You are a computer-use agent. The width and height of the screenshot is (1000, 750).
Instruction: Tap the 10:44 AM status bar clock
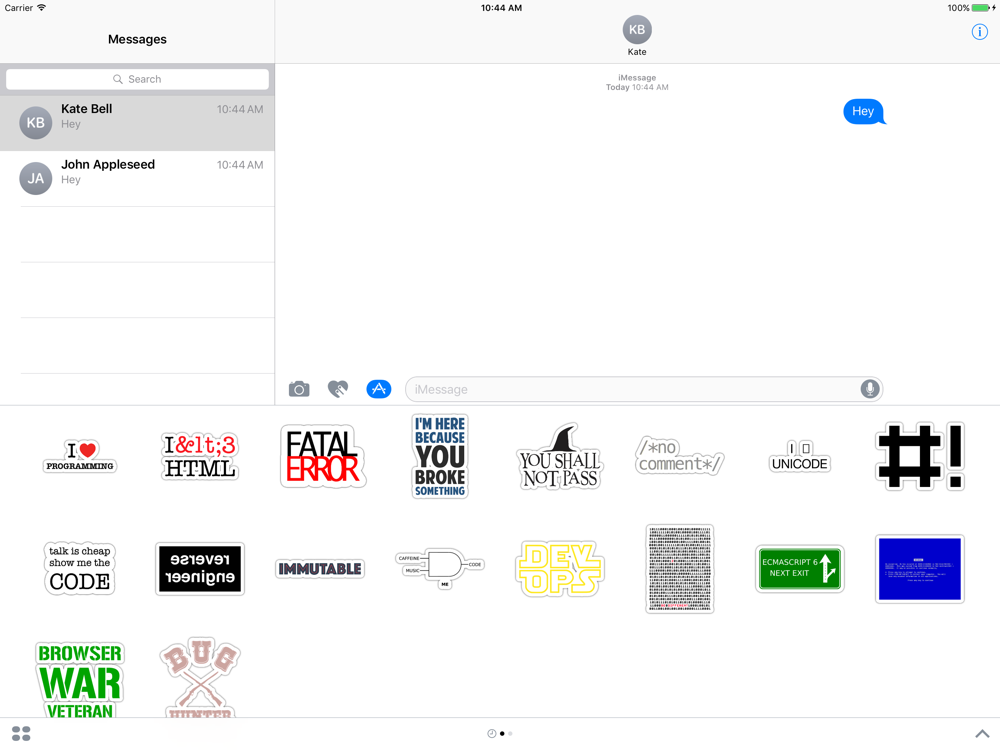(x=501, y=8)
